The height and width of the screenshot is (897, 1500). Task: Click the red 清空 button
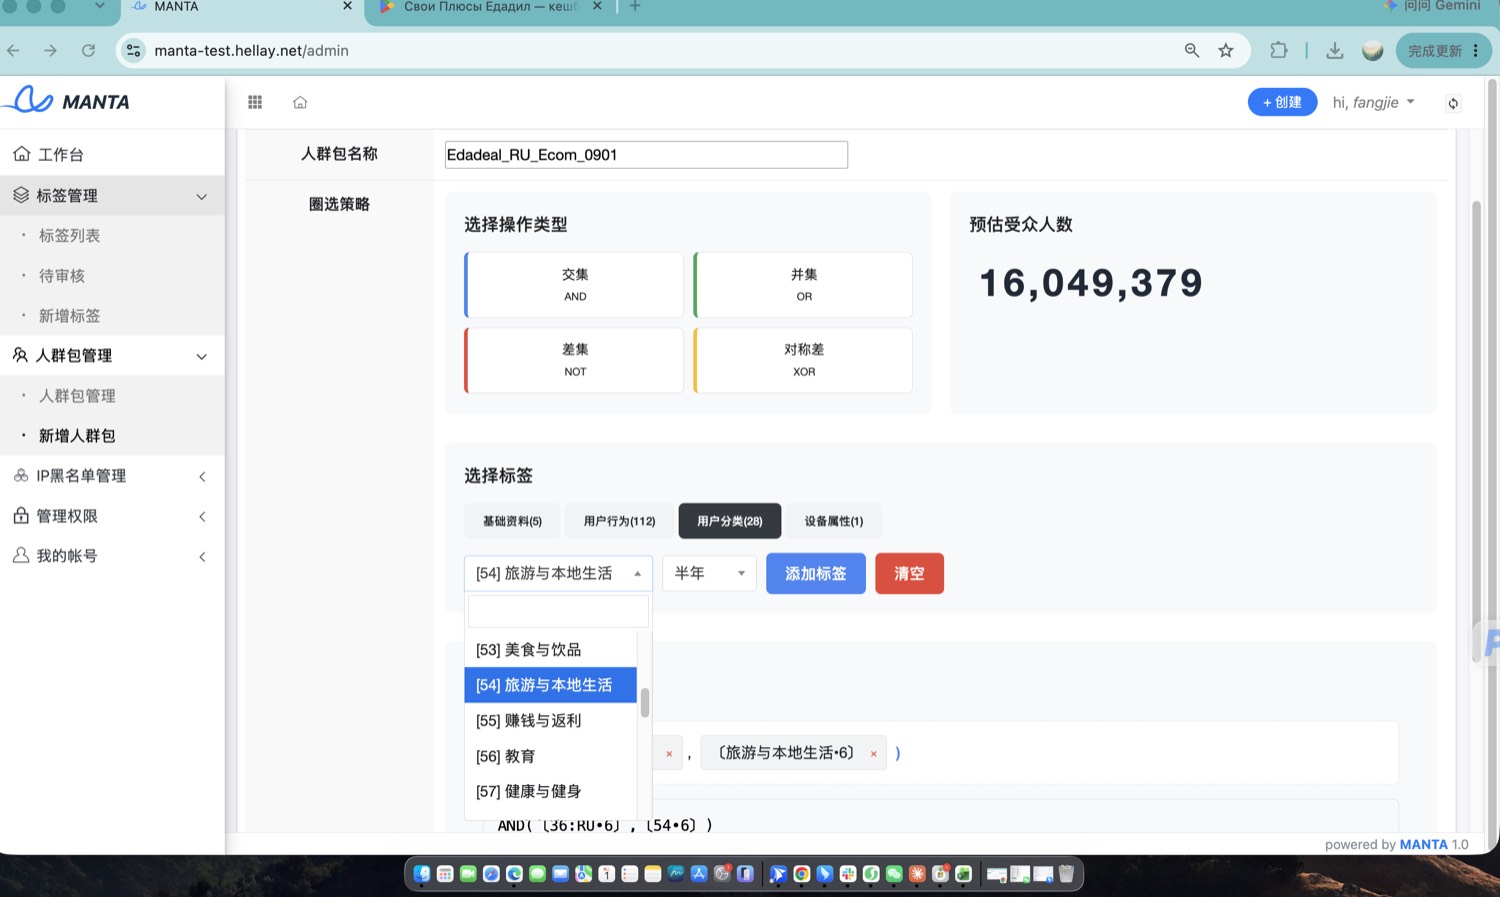909,573
